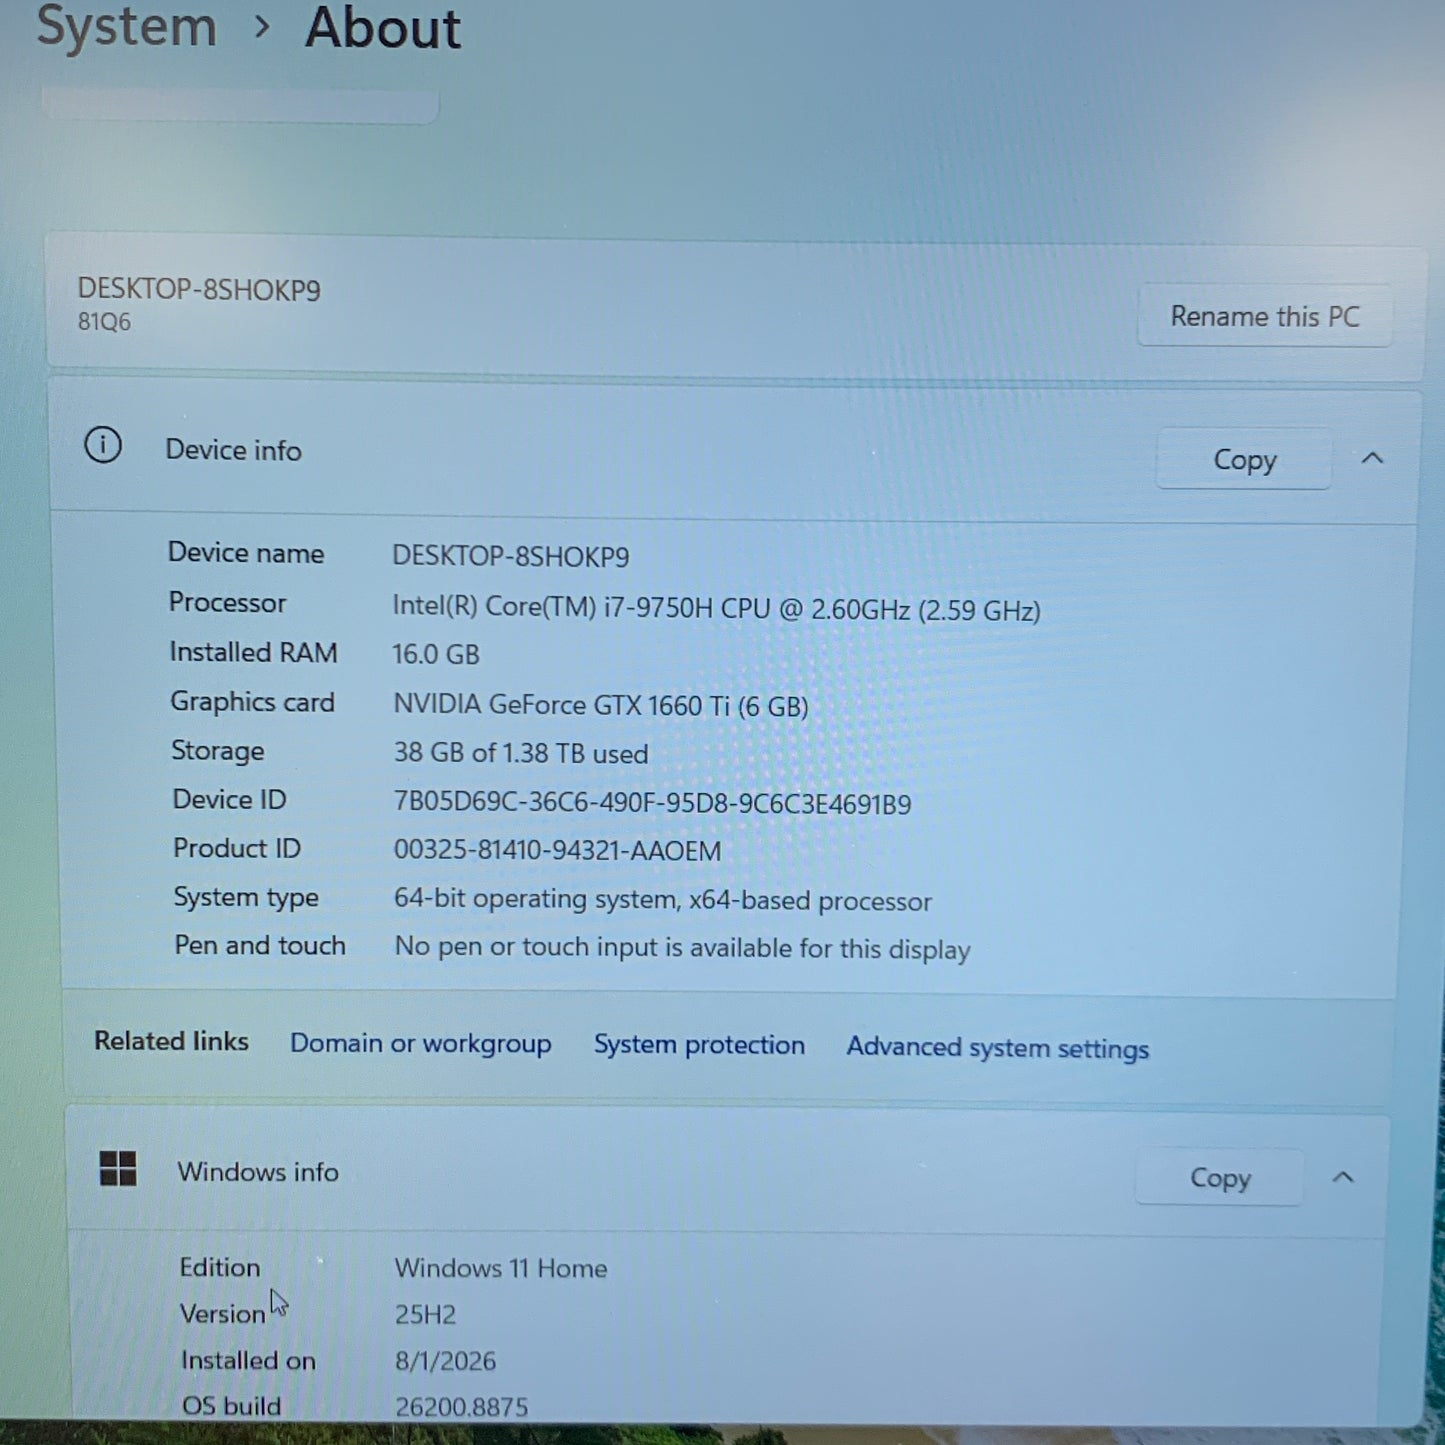1445x1445 pixels.
Task: Click DESKTOP-8SHOKP9 name in top card
Action: [x=199, y=289]
